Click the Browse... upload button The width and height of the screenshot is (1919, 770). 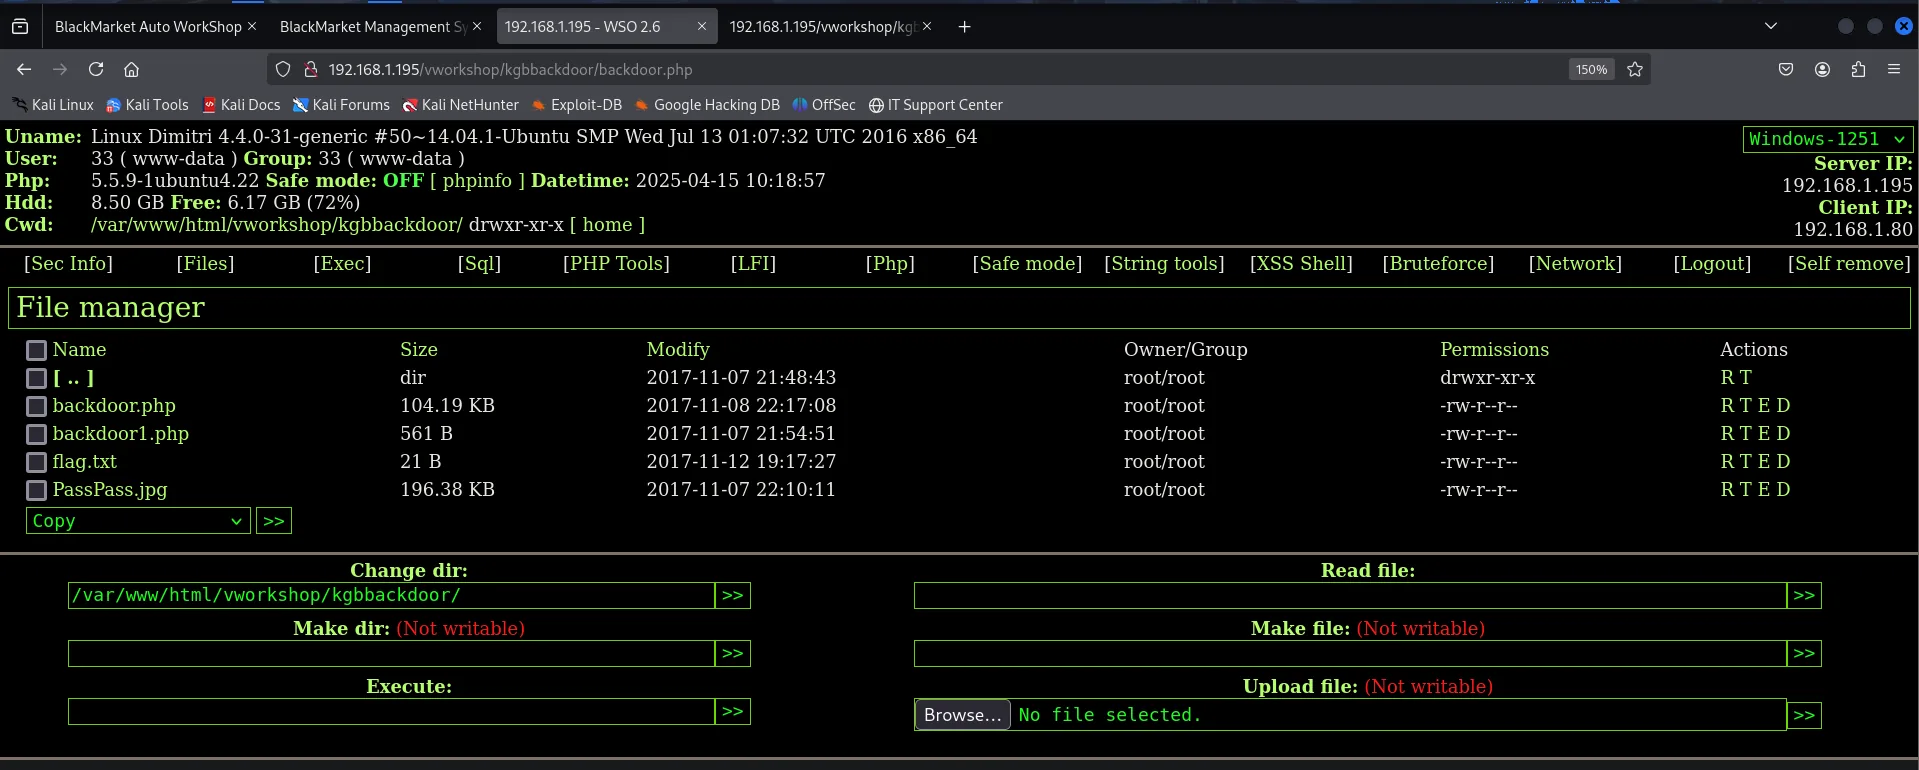pyautogui.click(x=962, y=715)
